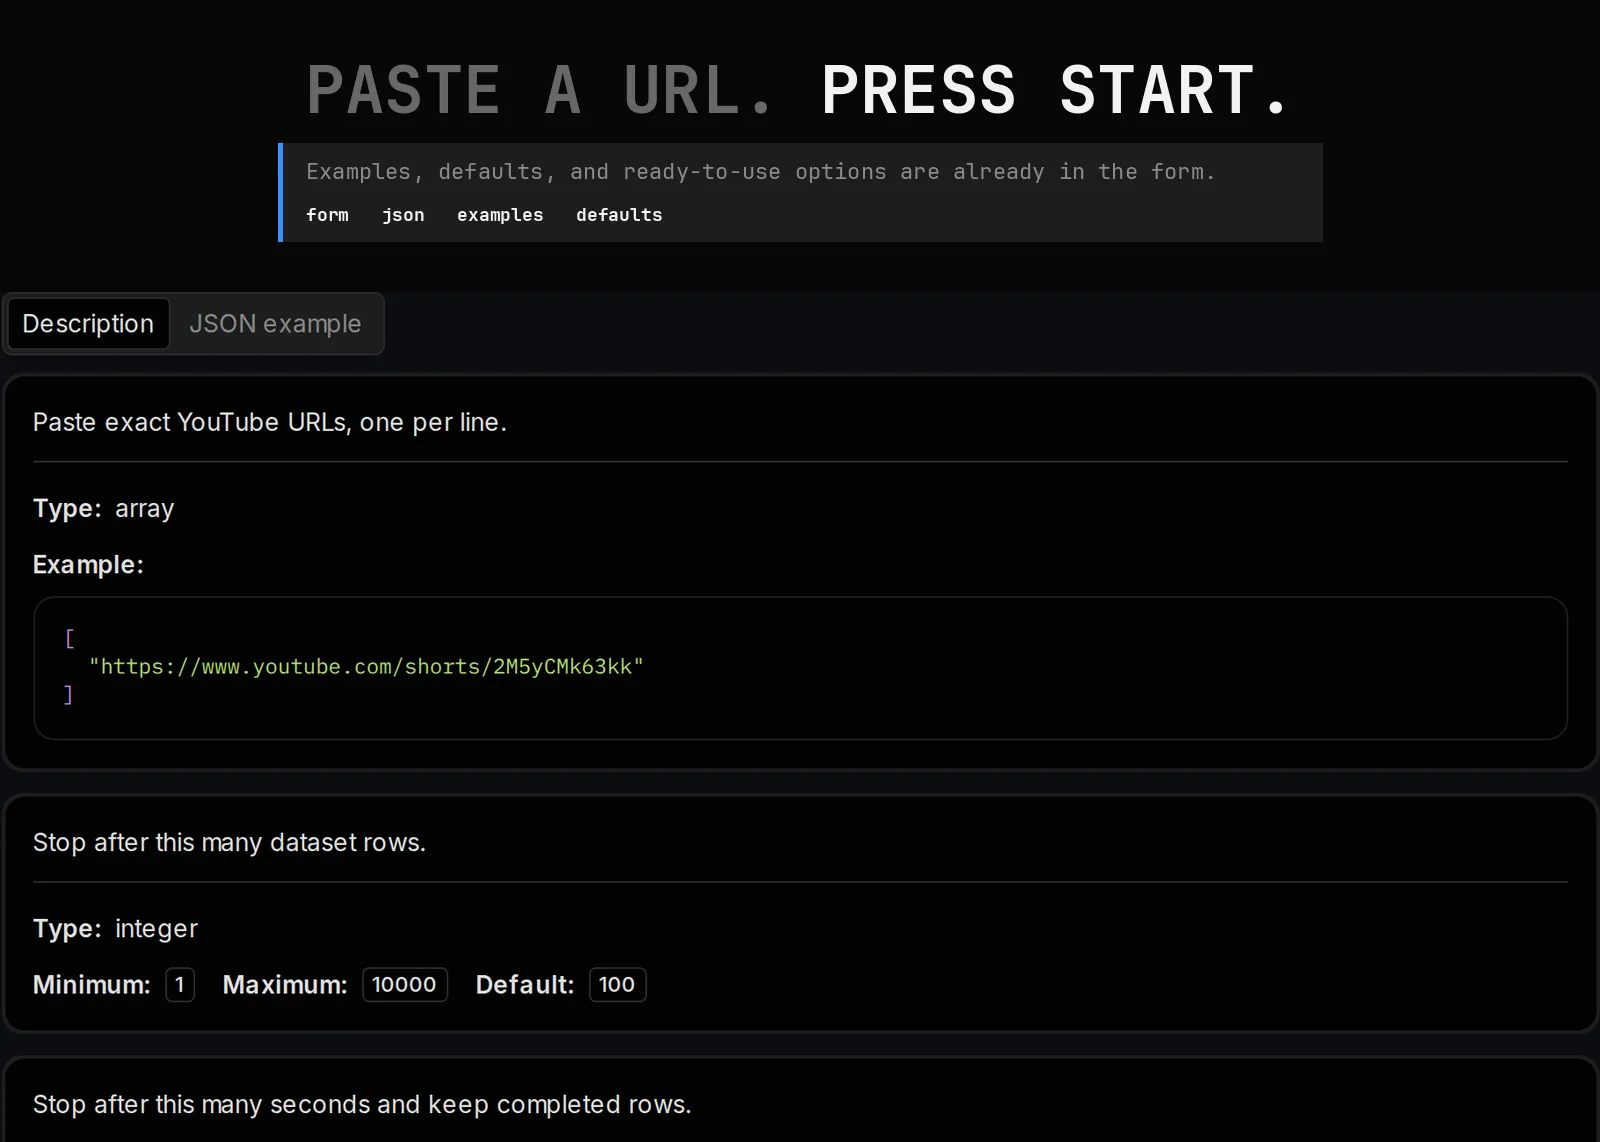The height and width of the screenshot is (1142, 1600).
Task: Click 'Stop after this many dataset rows.' text
Action: pyautogui.click(x=229, y=843)
